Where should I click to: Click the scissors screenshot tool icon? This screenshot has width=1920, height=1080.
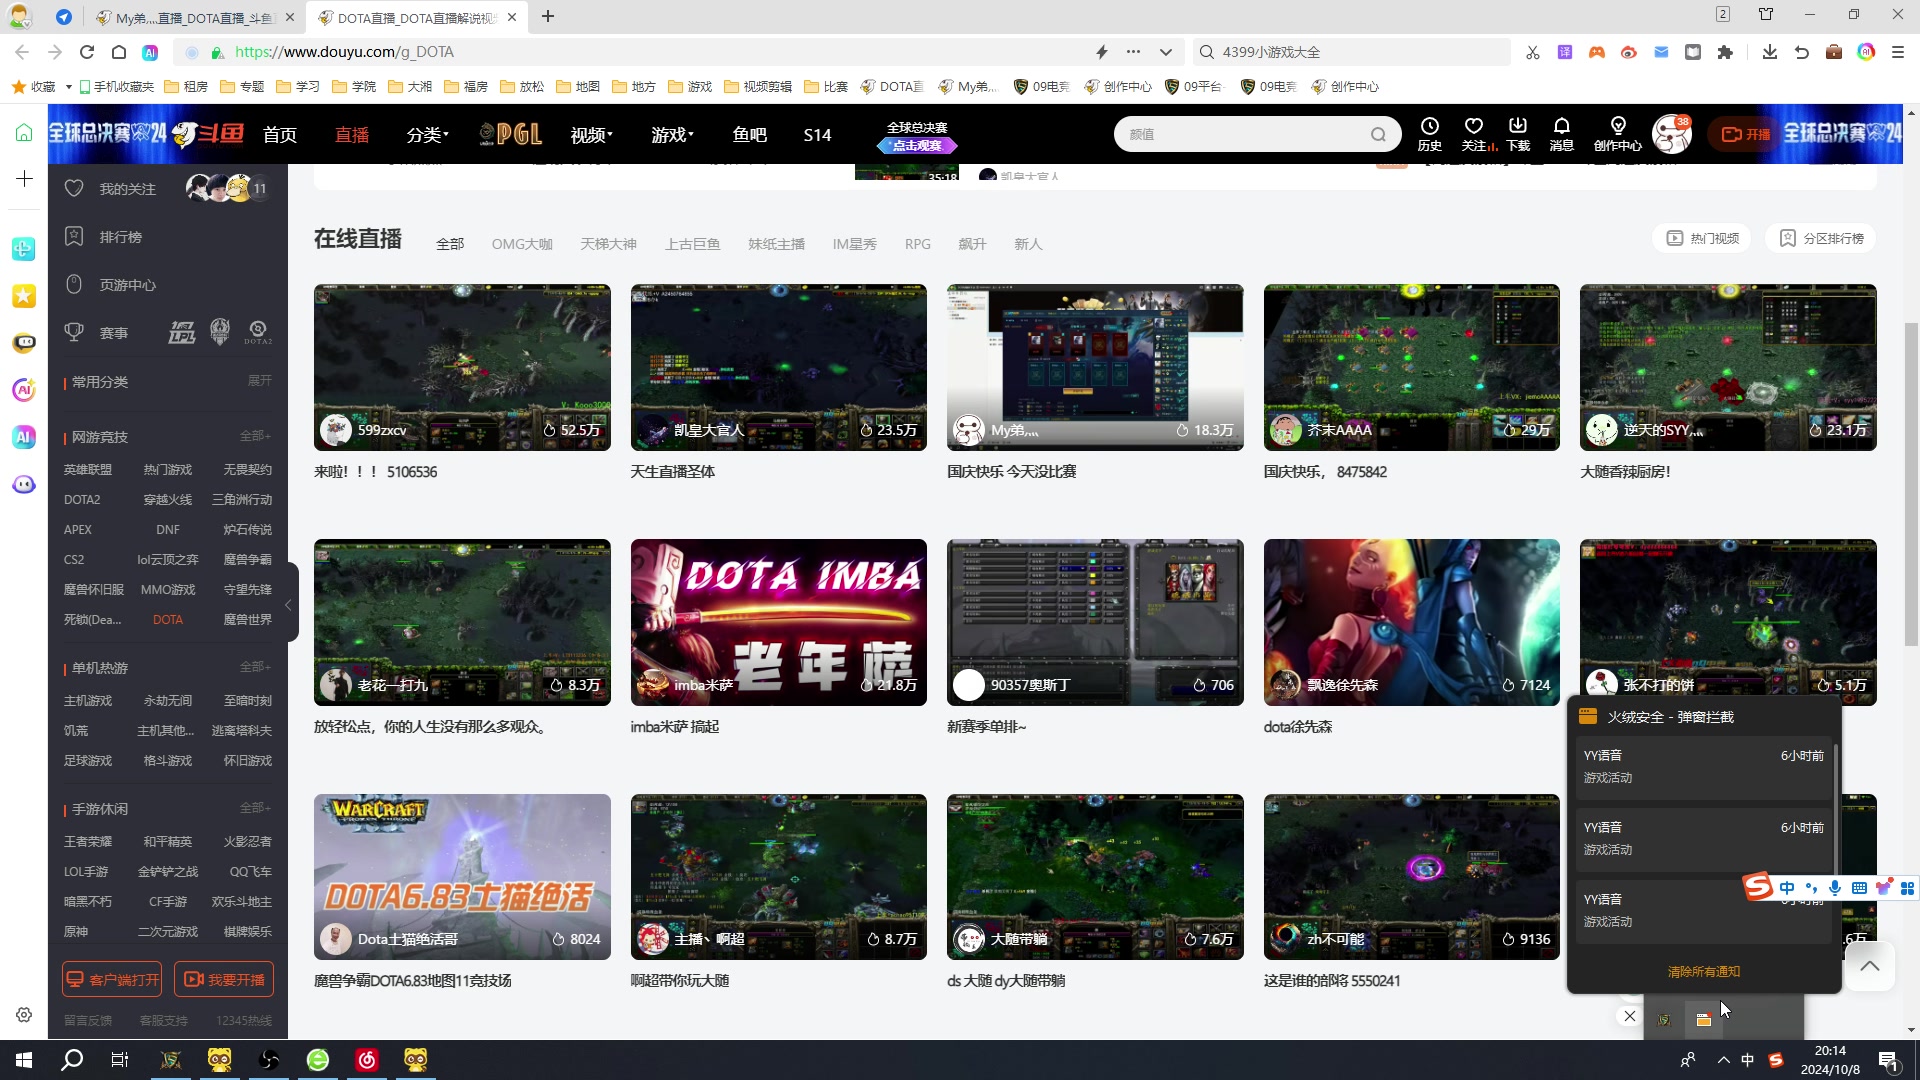pyautogui.click(x=1532, y=52)
